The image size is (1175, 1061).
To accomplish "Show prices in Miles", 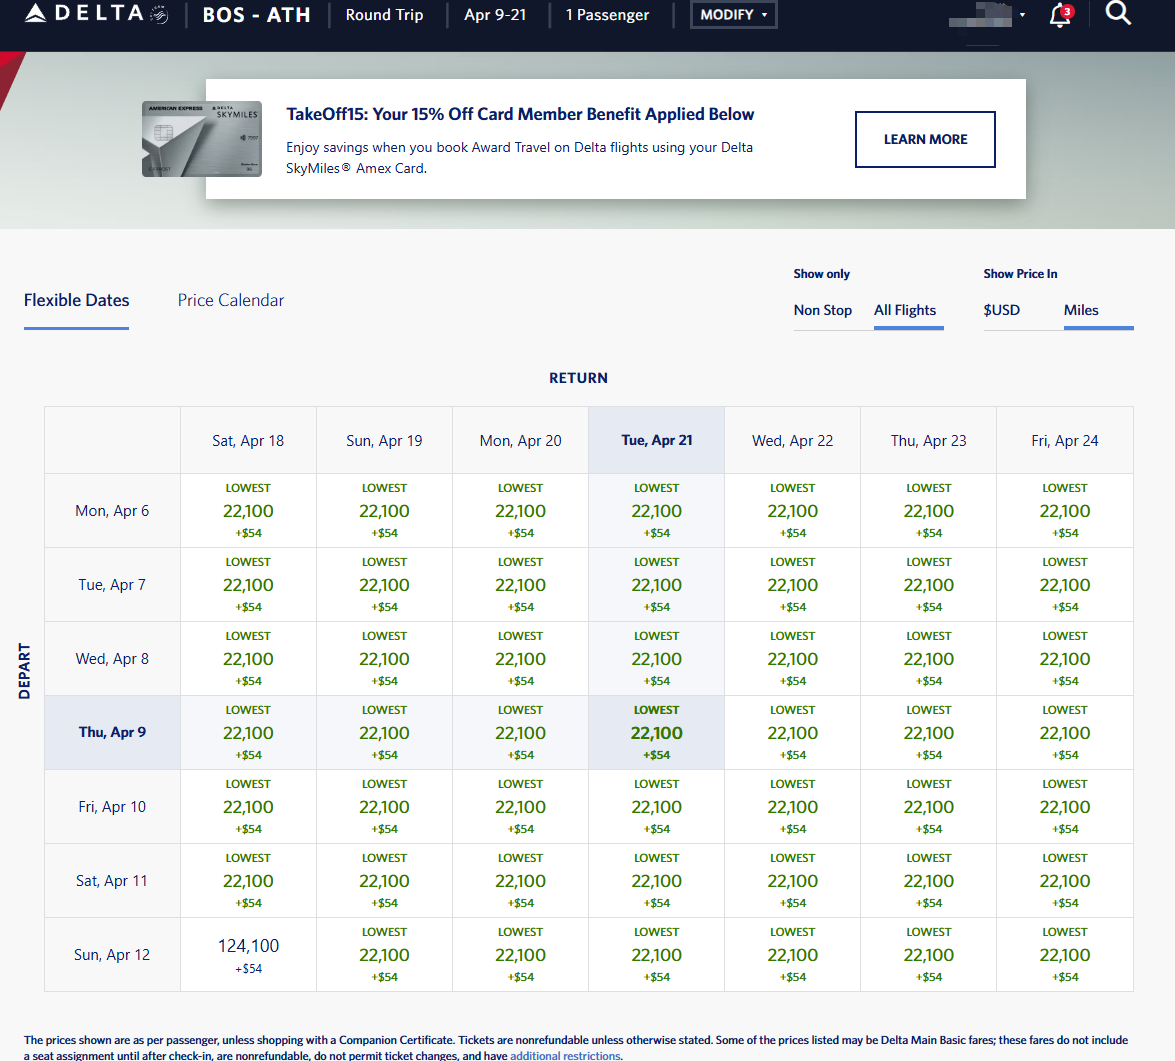I will coord(1081,310).
